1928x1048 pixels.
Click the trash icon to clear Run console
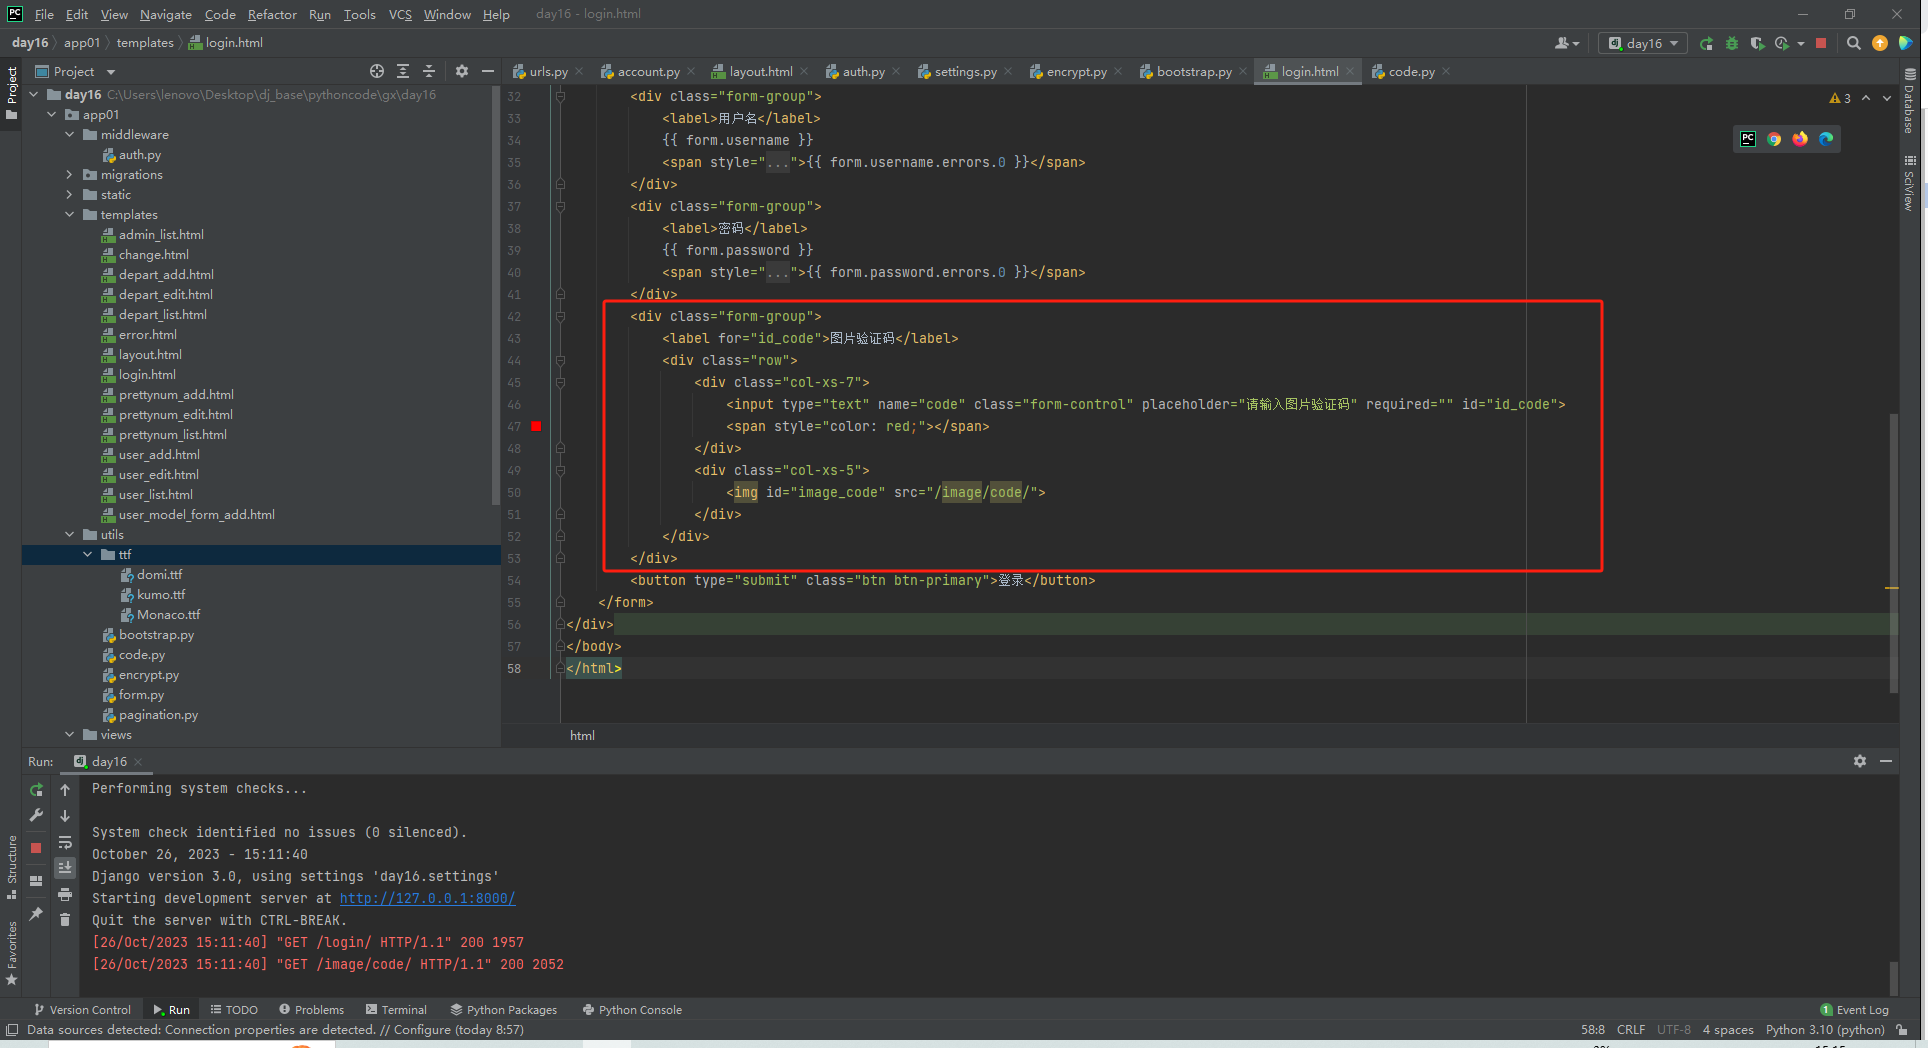tap(65, 920)
